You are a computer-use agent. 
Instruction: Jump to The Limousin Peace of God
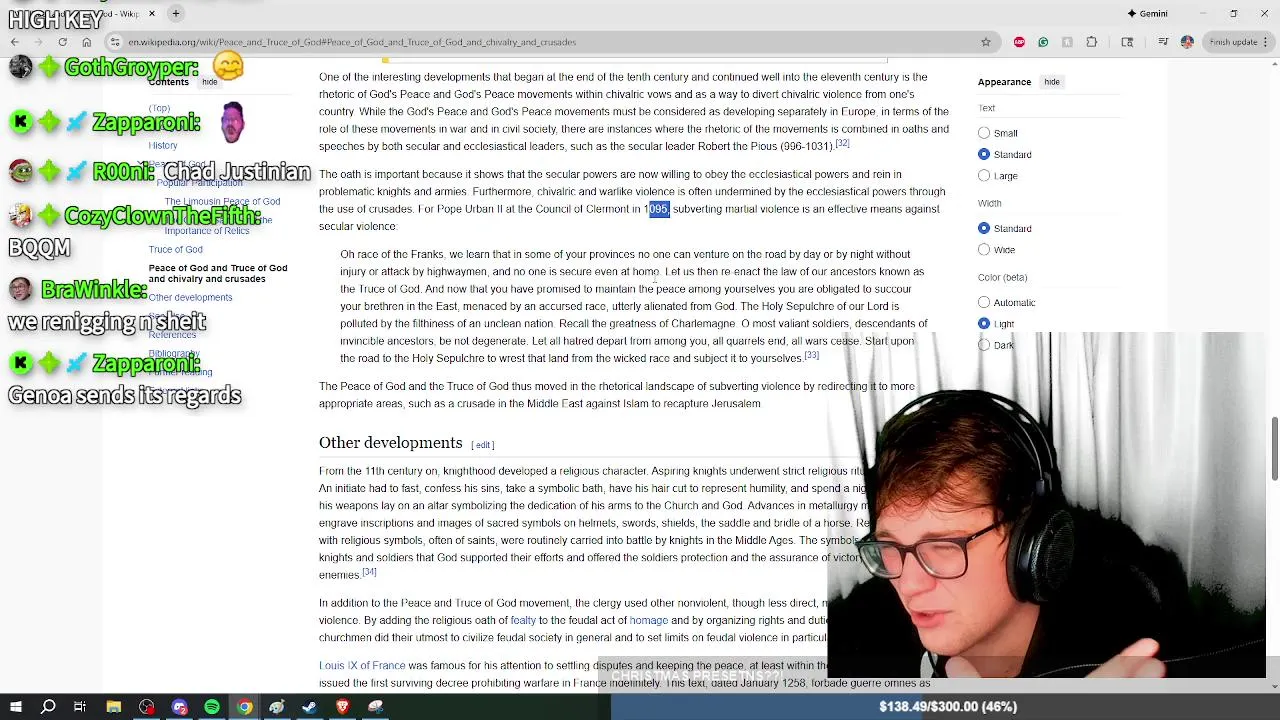point(222,201)
